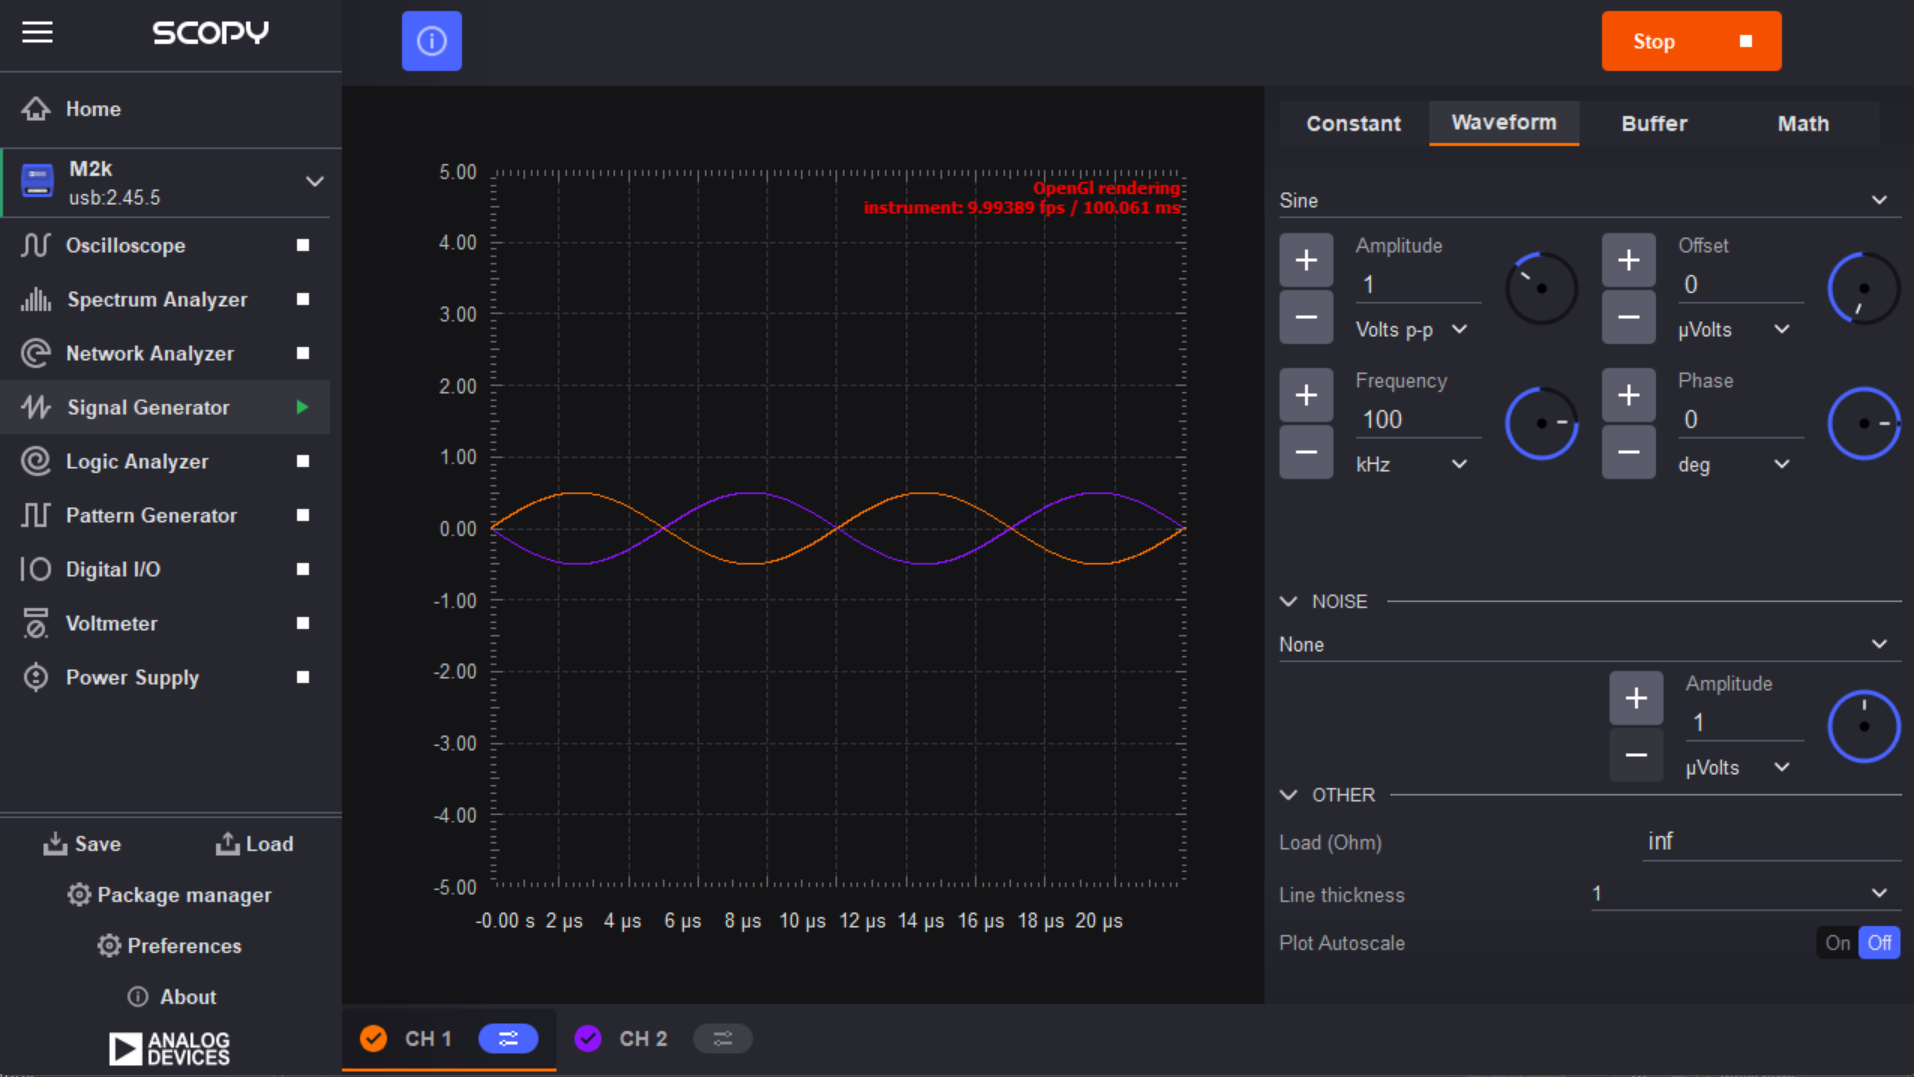The image size is (1914, 1077).
Task: Click the Signal Generator wave icon
Action: 36,407
